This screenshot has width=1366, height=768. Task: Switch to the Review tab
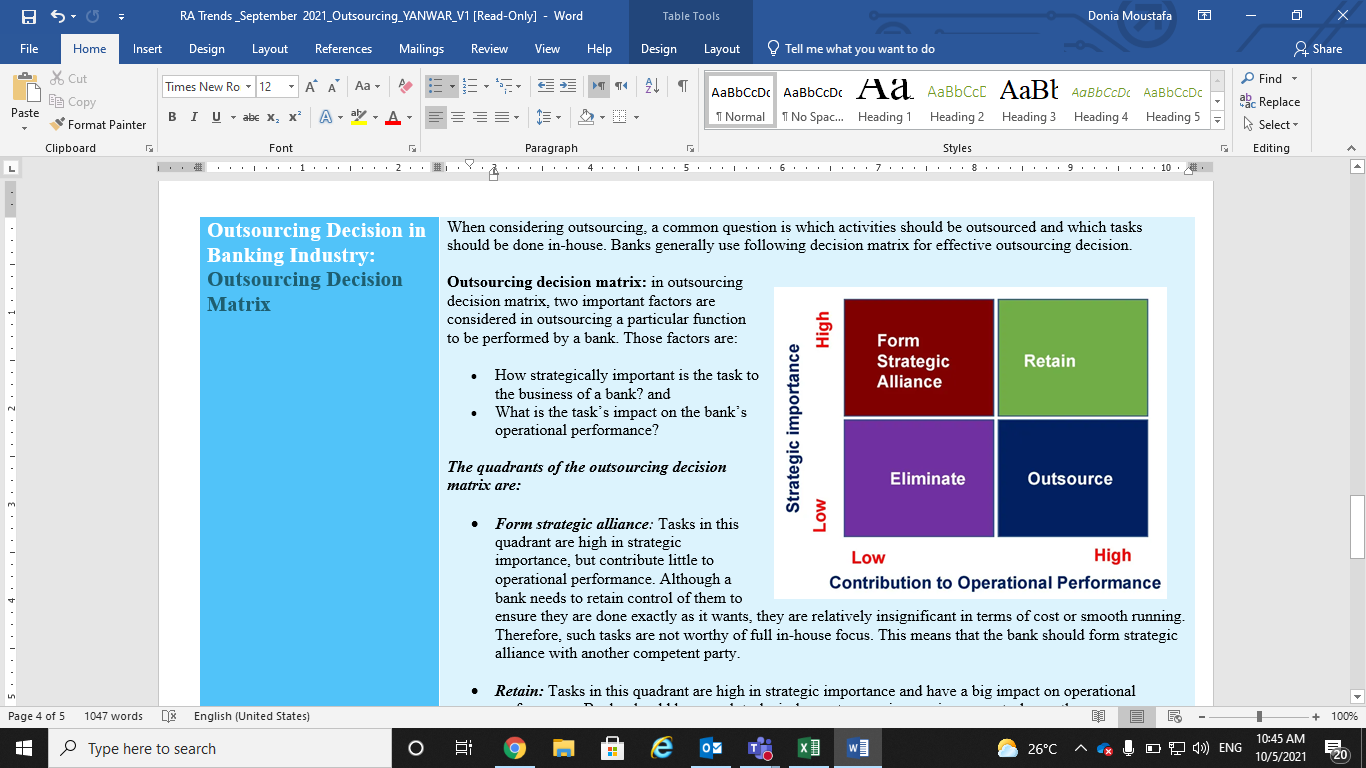point(489,49)
